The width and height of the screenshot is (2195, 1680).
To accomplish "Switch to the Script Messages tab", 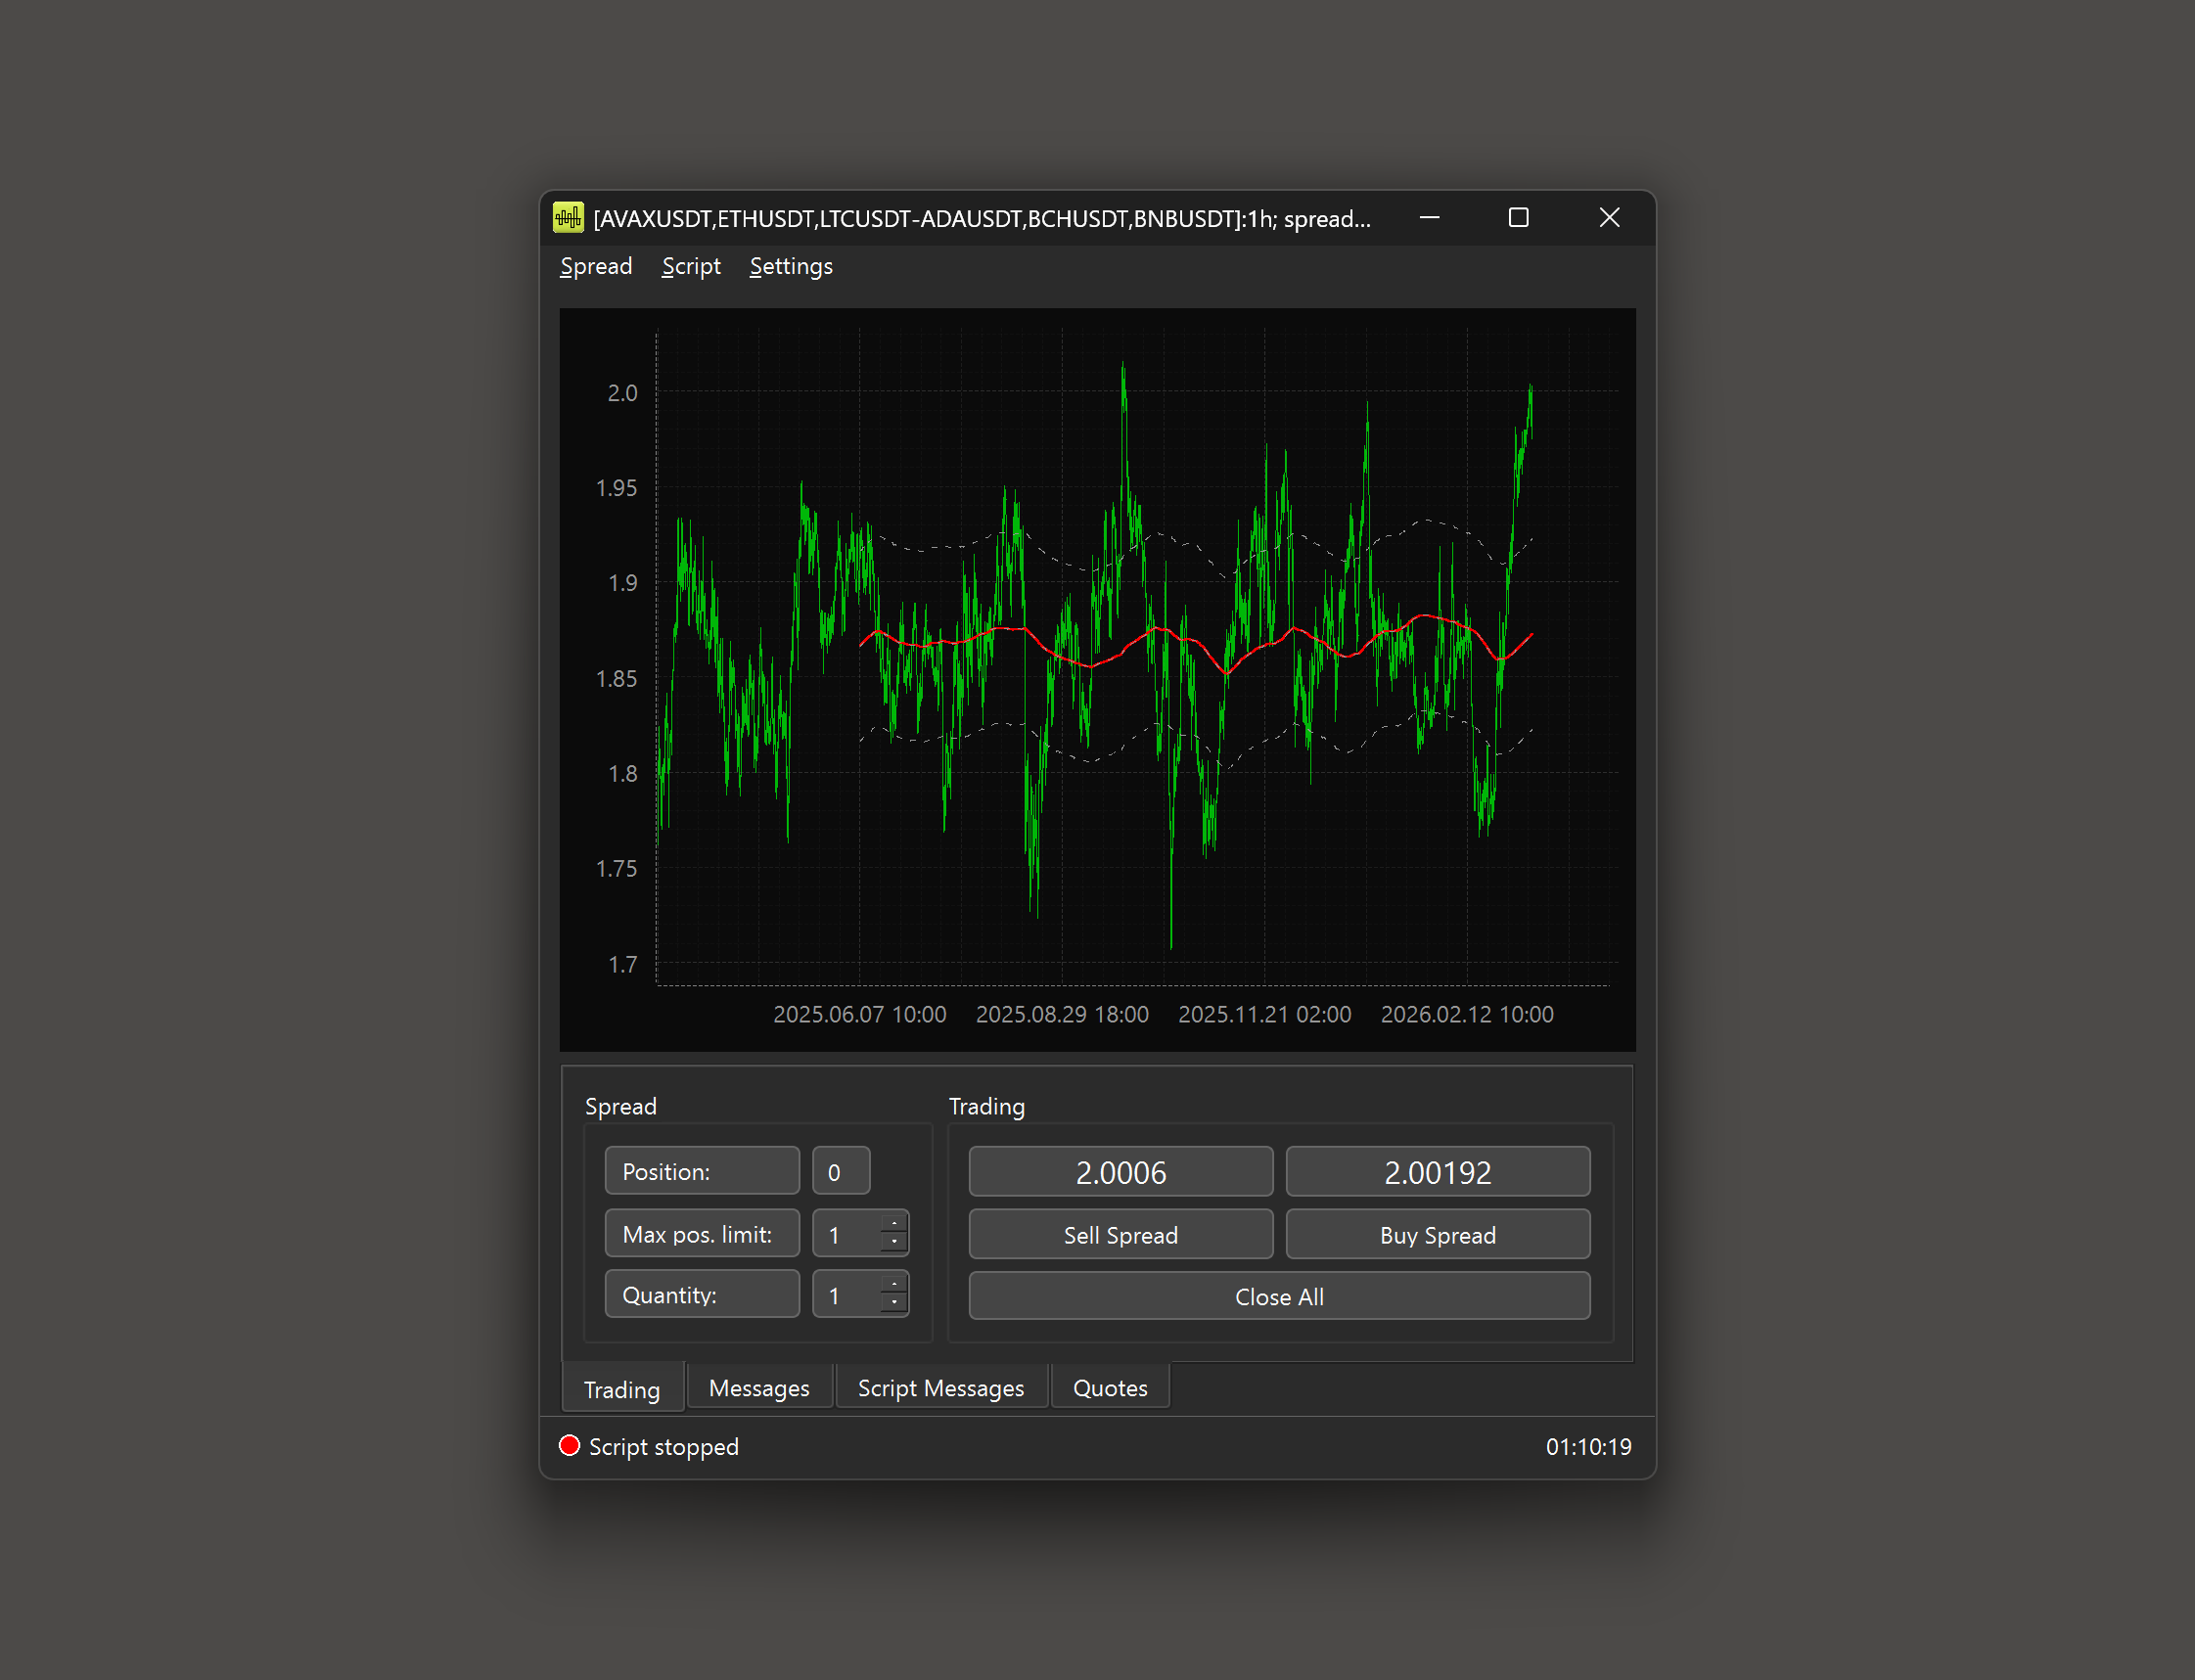I will point(940,1388).
